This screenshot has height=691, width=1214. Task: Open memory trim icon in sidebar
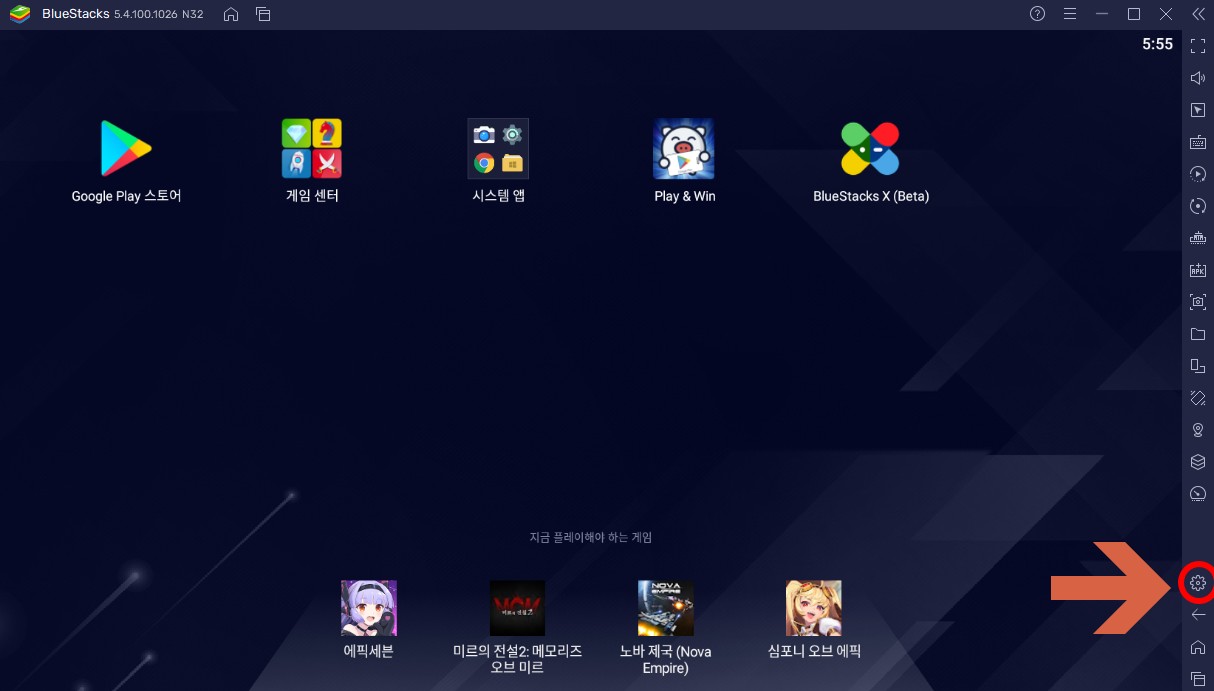point(1198,238)
